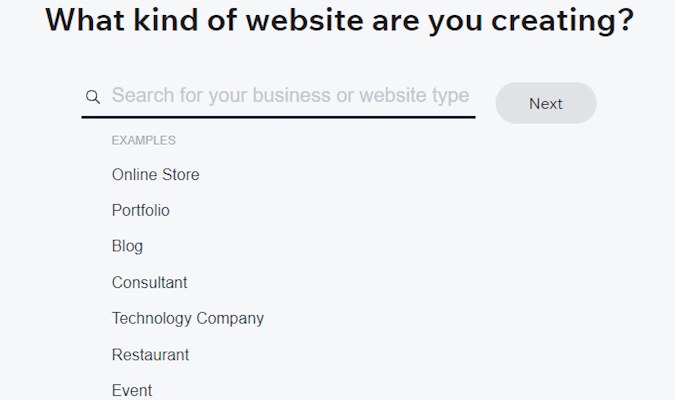The width and height of the screenshot is (675, 400).
Task: Click the word 'Technology' in the examples list
Action: tap(152, 319)
